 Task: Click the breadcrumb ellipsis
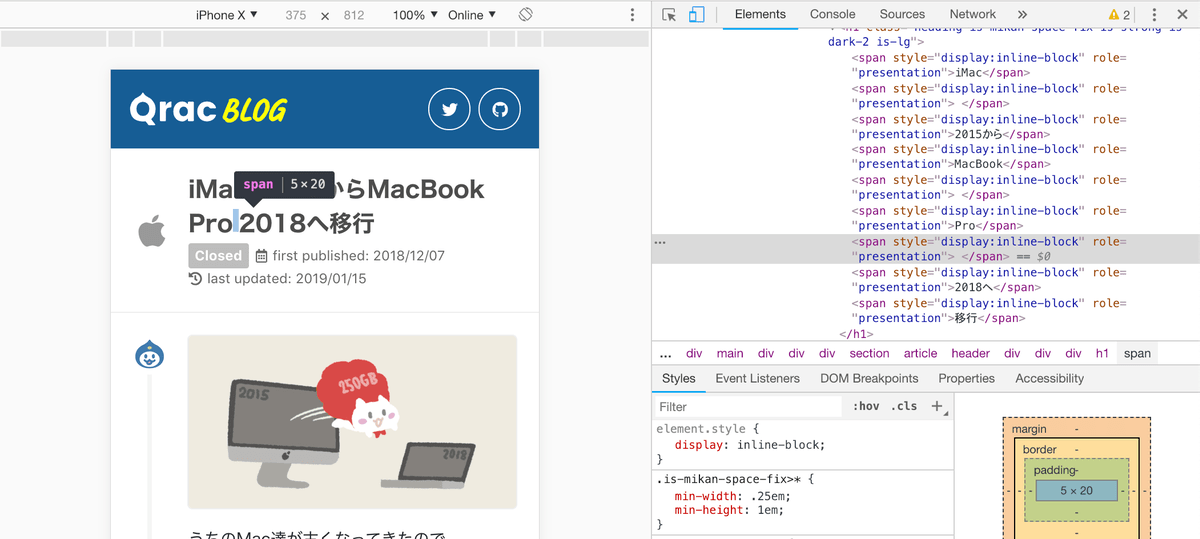click(x=666, y=353)
